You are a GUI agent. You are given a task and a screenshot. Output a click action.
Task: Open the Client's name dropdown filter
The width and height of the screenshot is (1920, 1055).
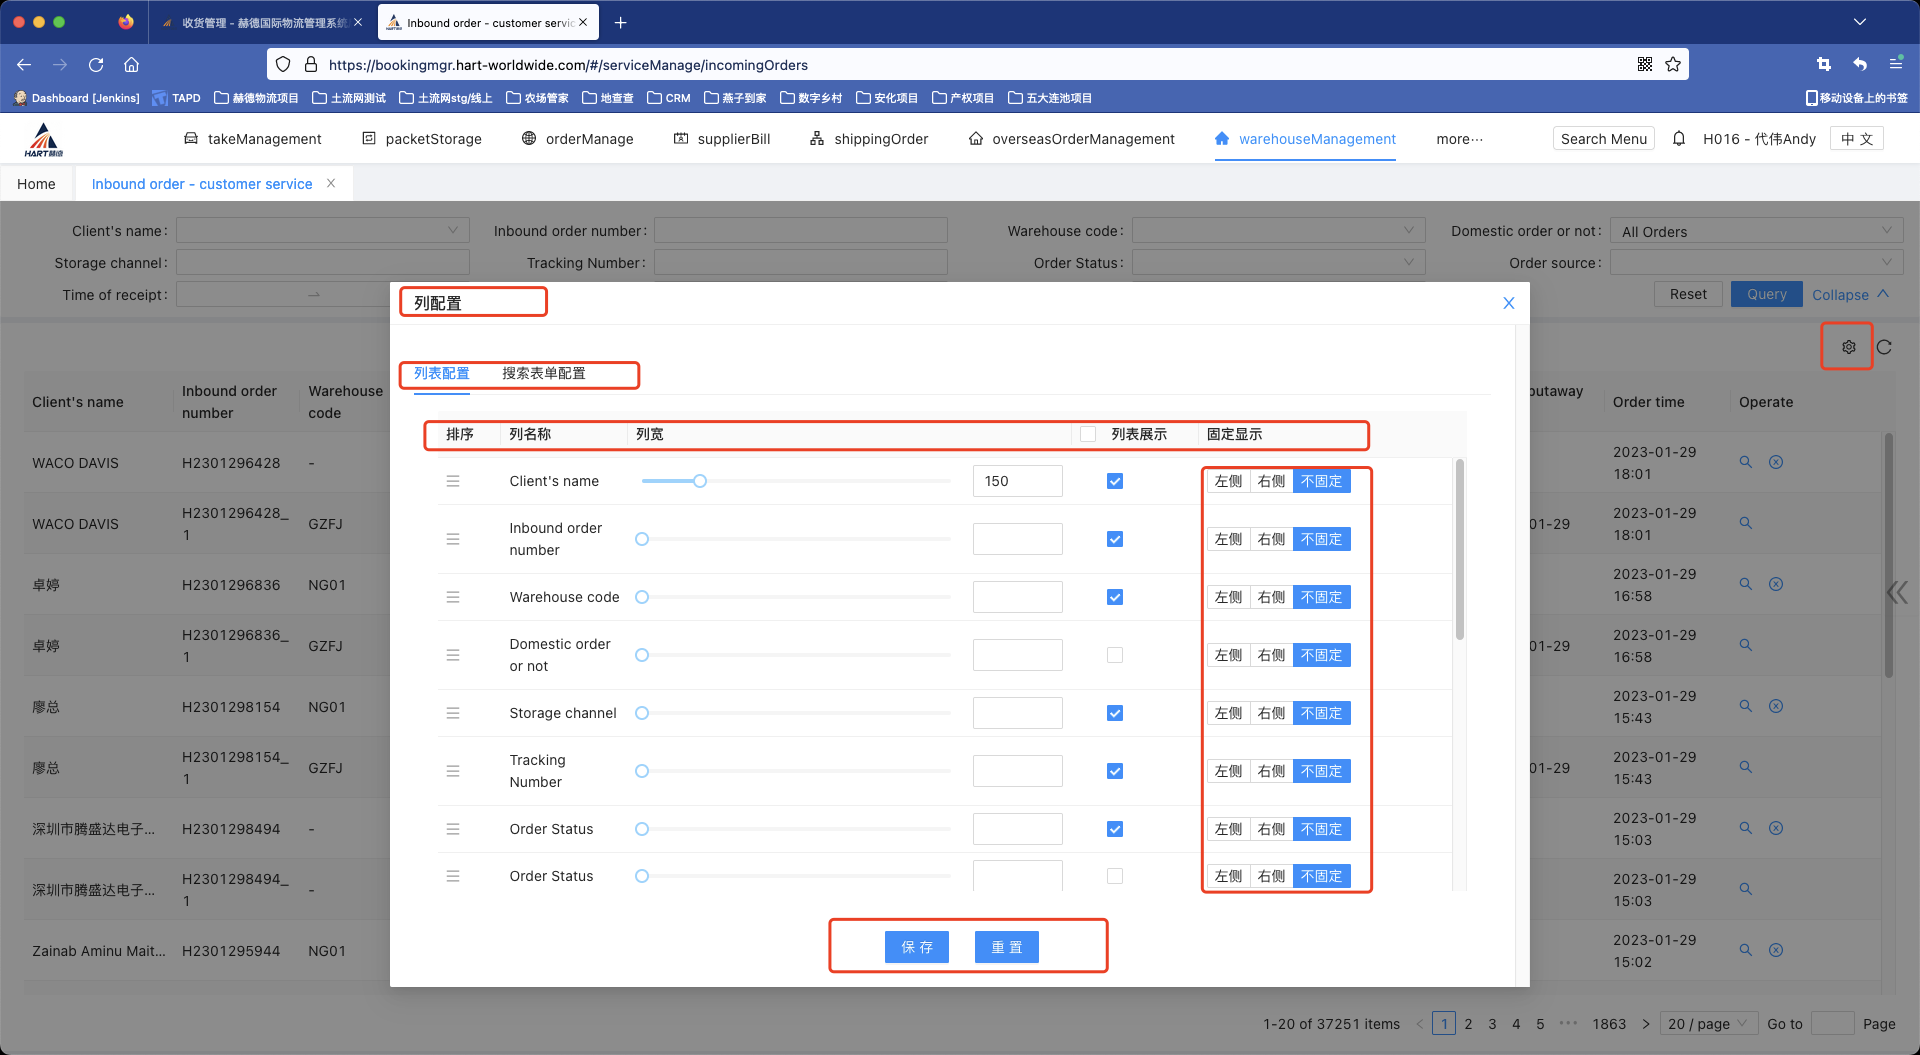pos(322,231)
